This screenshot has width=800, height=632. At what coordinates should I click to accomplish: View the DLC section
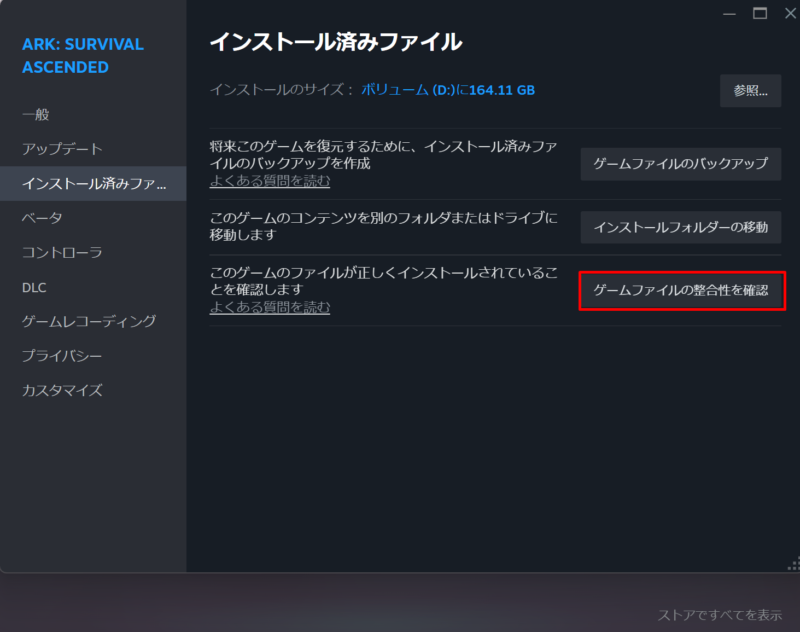(35, 287)
